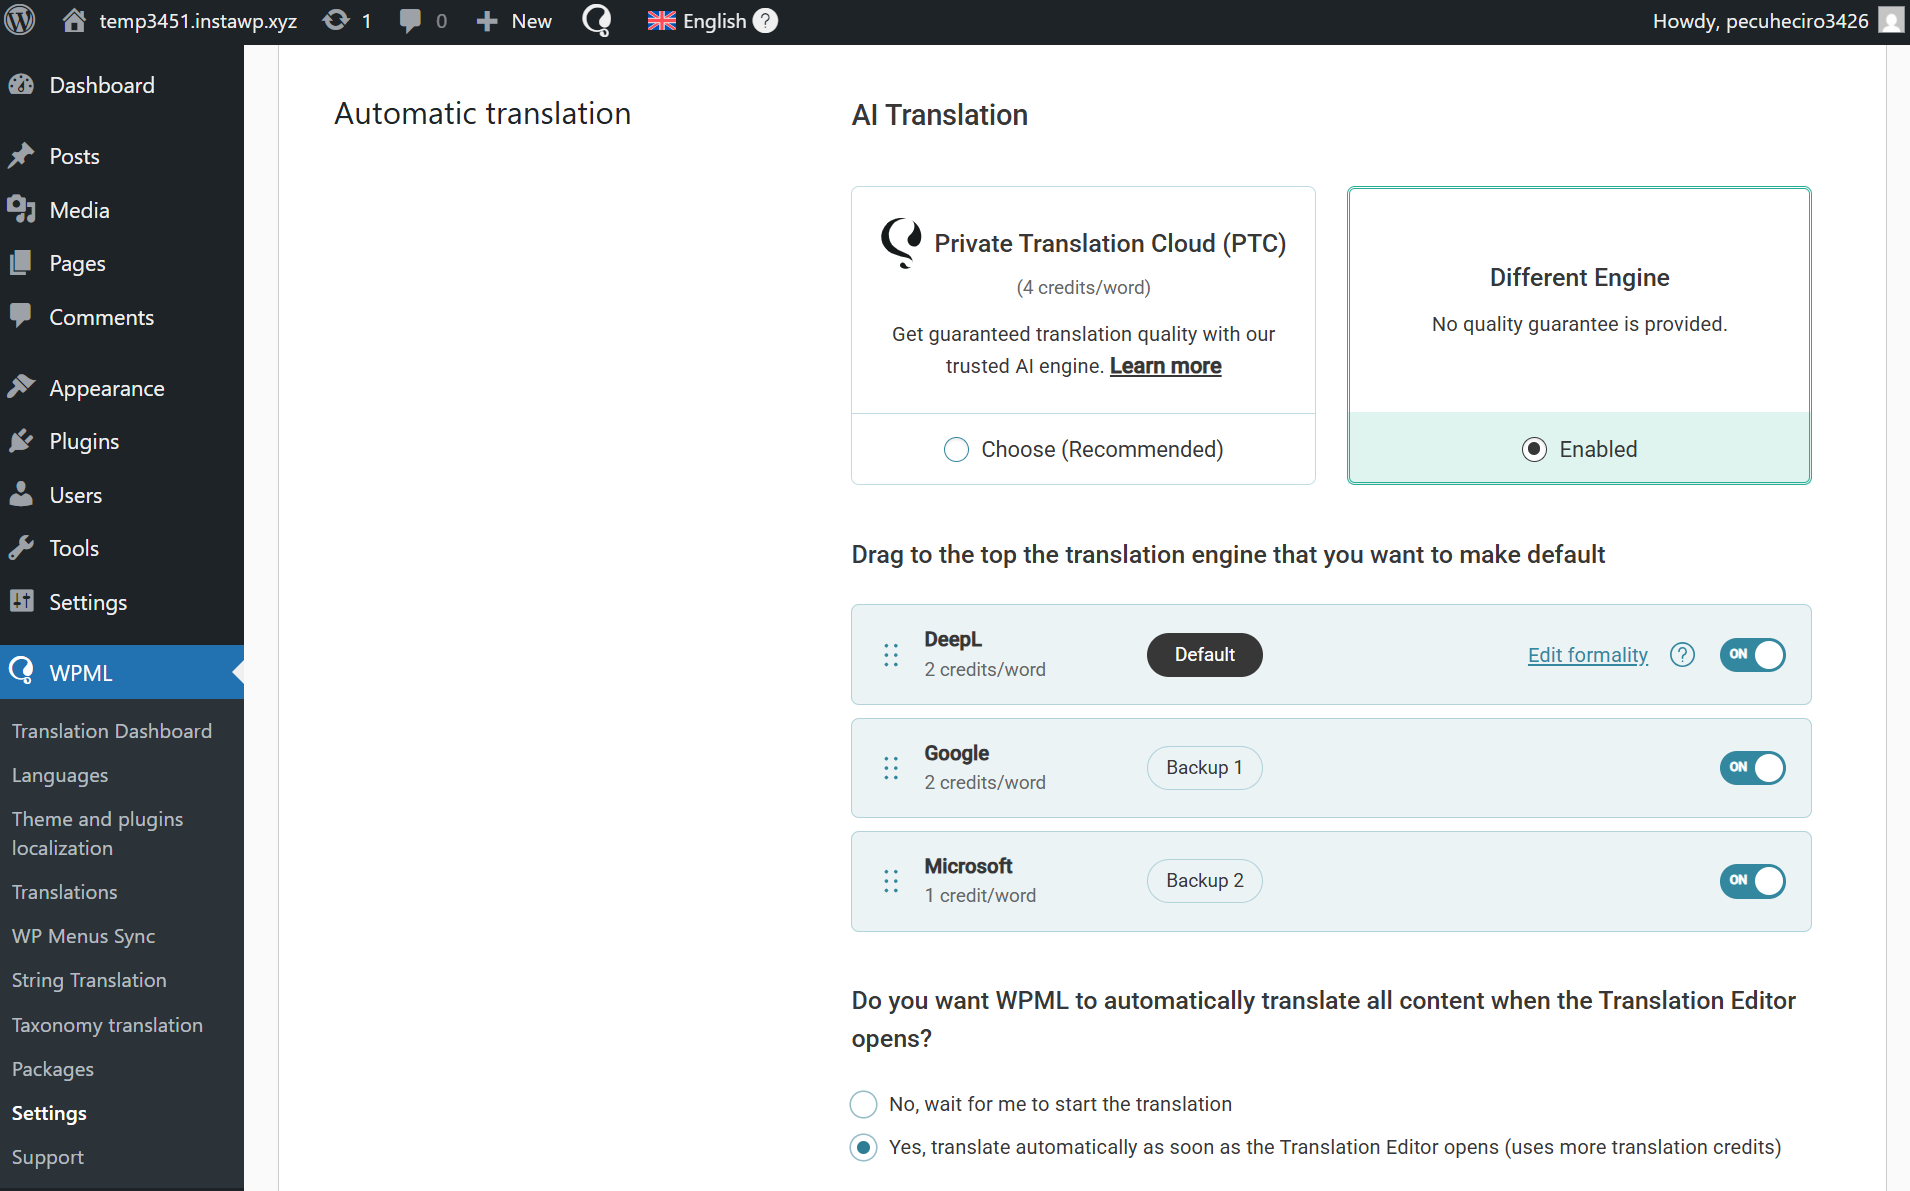Screen dimensions: 1910x1191
Task: Open the updates icon in admin bar
Action: tap(337, 20)
